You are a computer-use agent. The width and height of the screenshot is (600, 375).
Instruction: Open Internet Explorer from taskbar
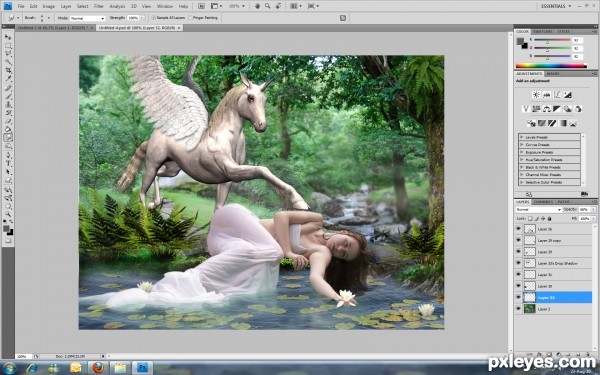(32, 368)
